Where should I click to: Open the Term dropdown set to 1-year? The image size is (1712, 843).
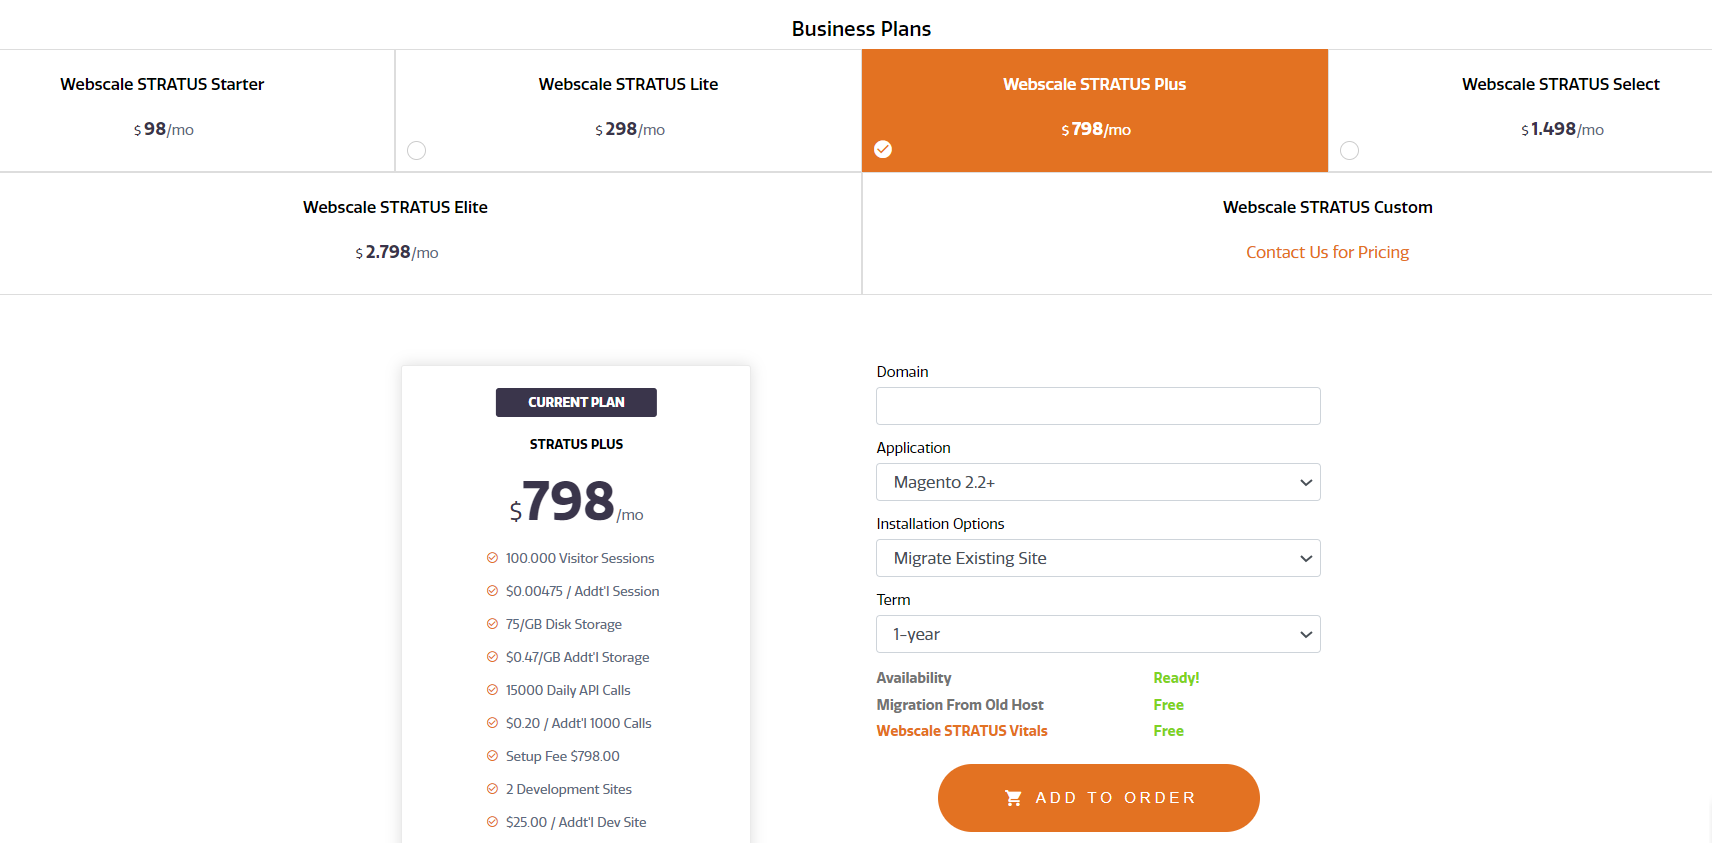click(x=1098, y=634)
